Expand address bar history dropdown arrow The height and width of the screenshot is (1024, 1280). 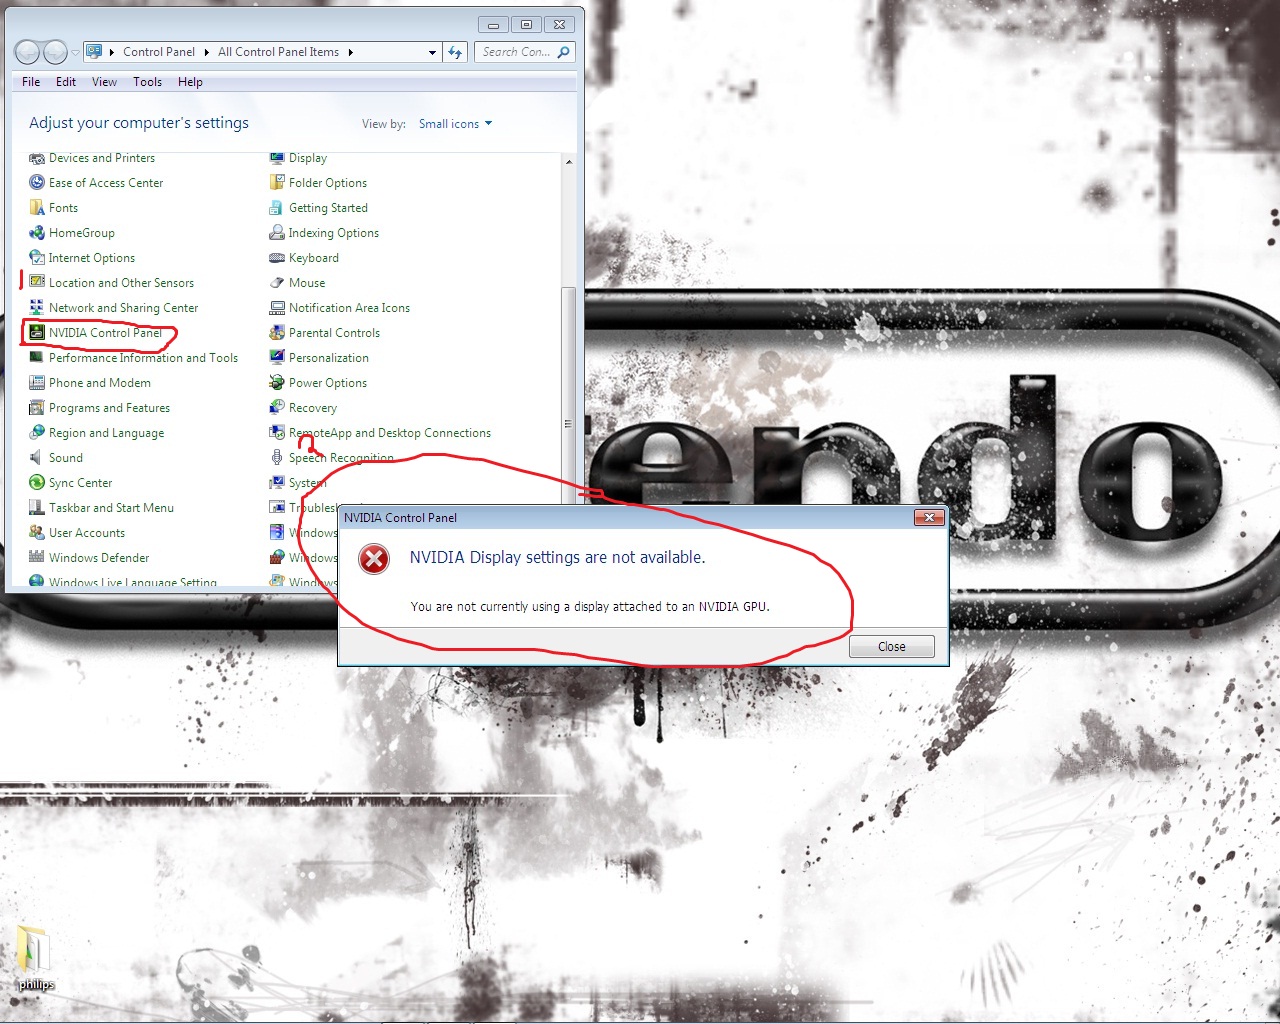[x=432, y=52]
